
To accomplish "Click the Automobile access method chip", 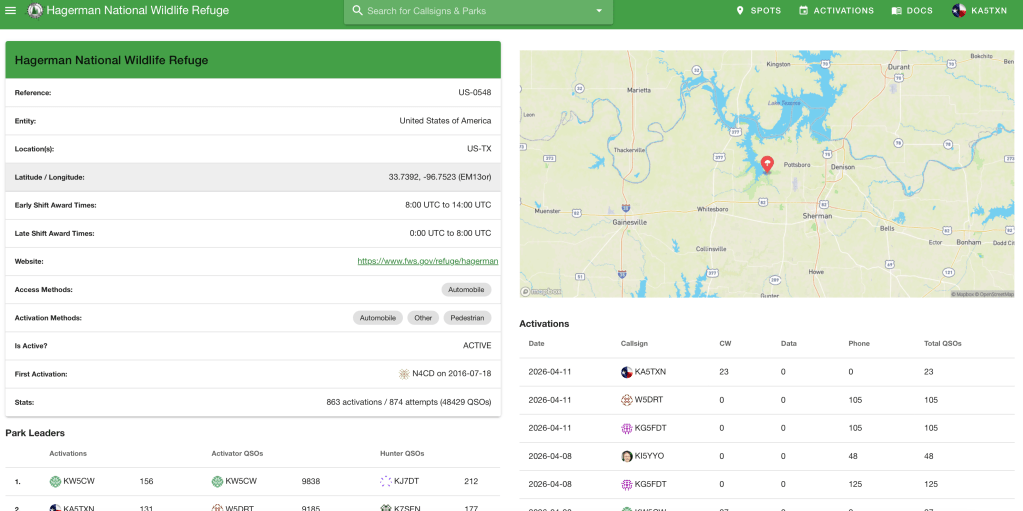I will click(466, 290).
